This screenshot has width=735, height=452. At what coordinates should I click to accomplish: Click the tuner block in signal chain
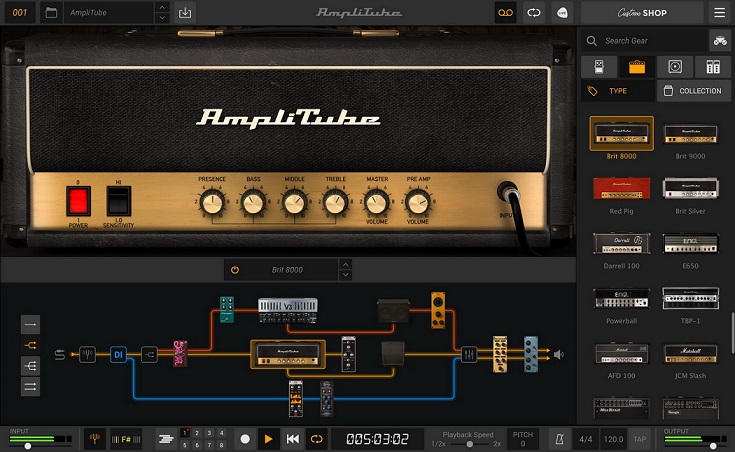[87, 354]
